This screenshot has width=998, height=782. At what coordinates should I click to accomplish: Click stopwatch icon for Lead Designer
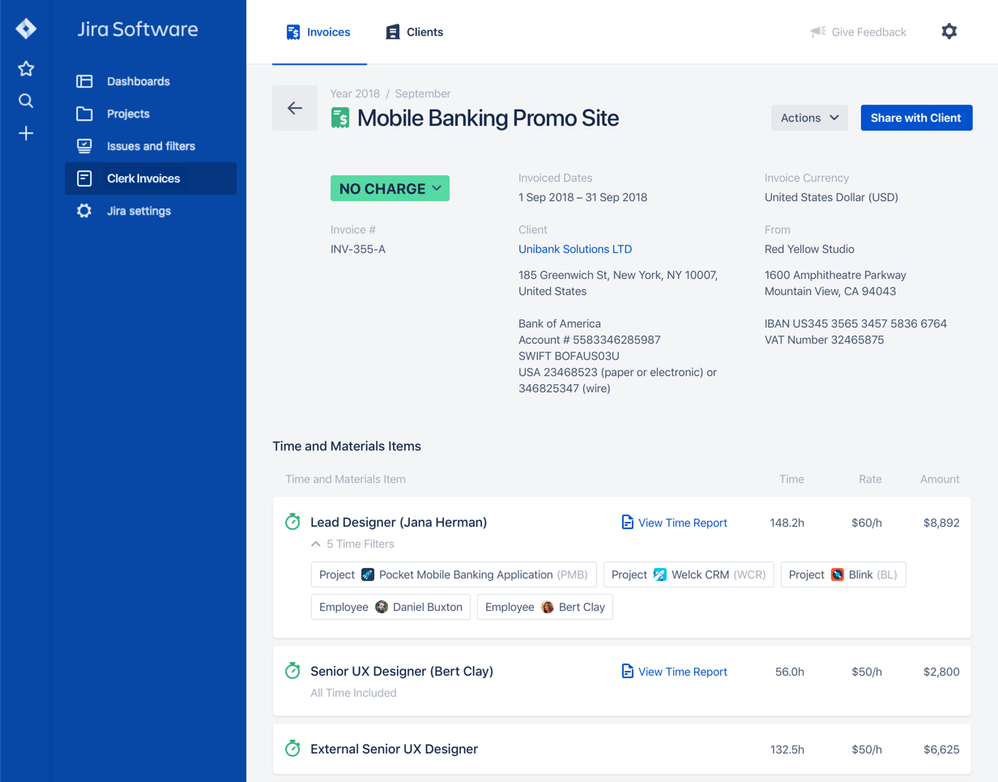pos(292,522)
